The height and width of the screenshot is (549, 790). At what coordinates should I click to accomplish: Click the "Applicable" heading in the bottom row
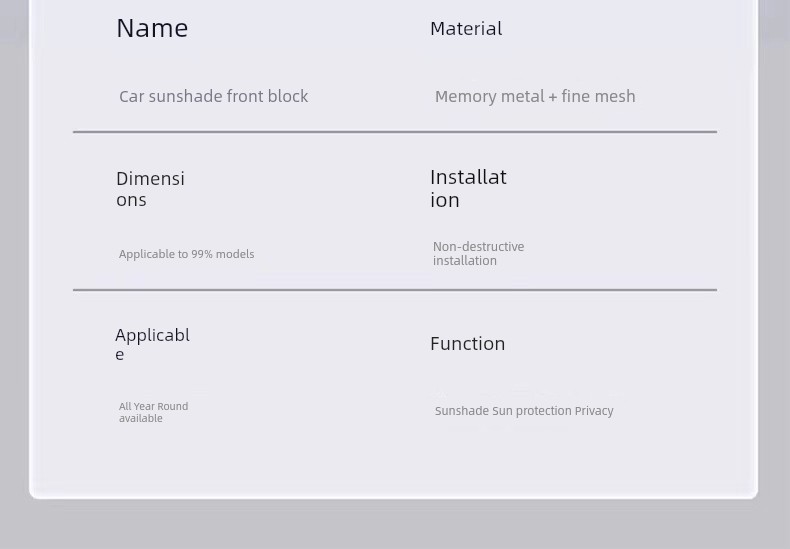coord(152,343)
